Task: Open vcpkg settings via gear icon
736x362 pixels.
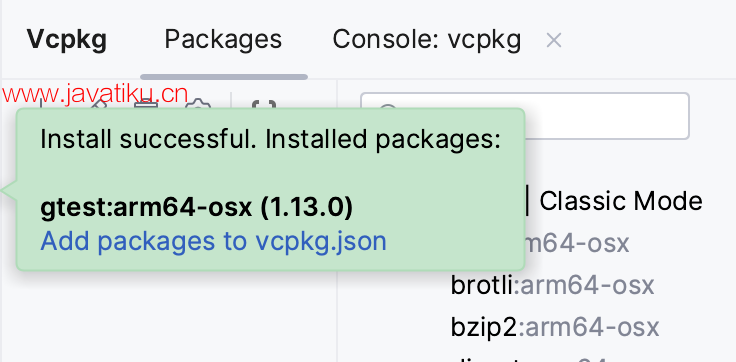Action: pyautogui.click(x=197, y=103)
